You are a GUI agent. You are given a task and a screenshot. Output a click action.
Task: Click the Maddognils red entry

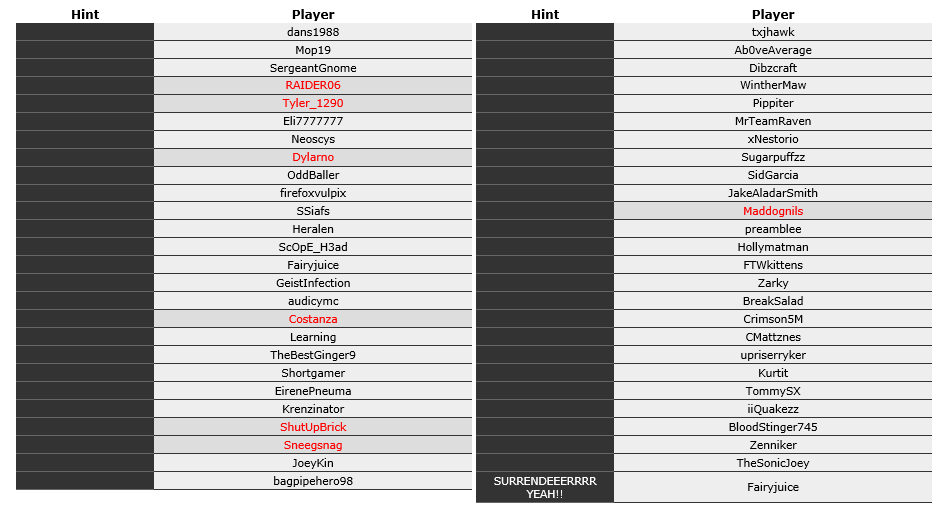point(773,211)
